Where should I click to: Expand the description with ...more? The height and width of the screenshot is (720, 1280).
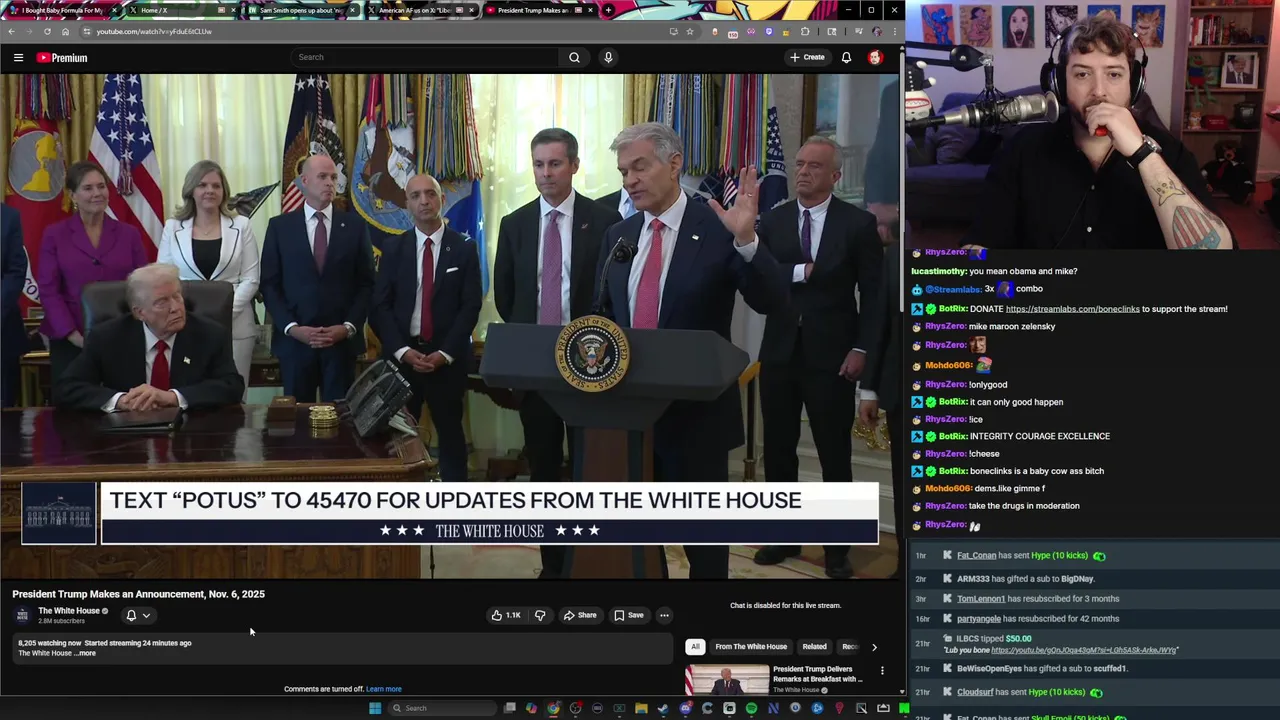click(86, 653)
